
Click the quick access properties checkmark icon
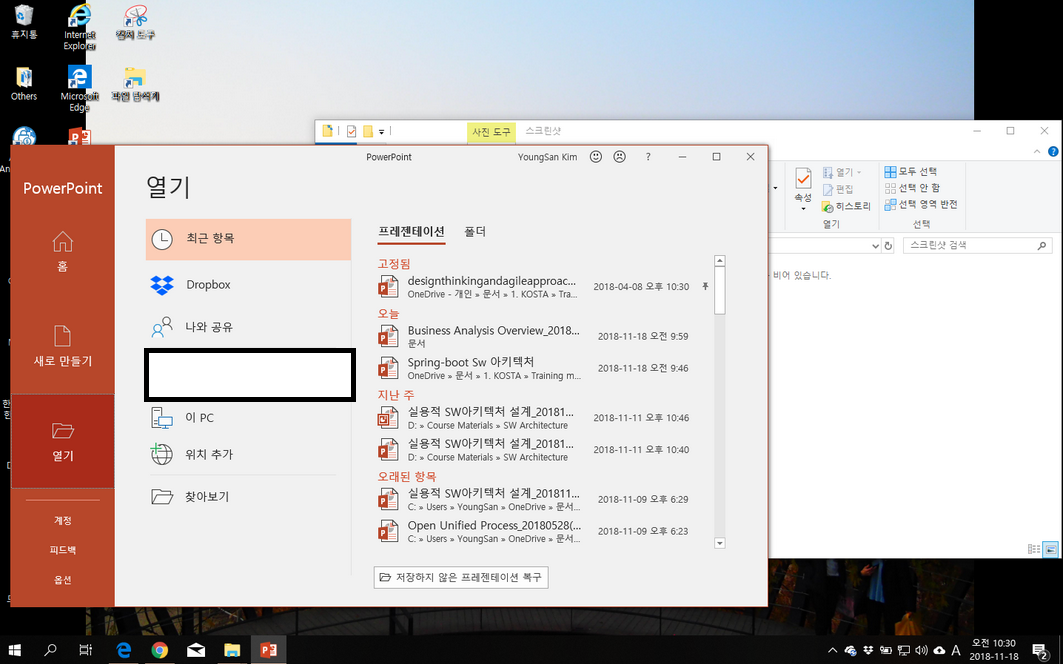[351, 132]
